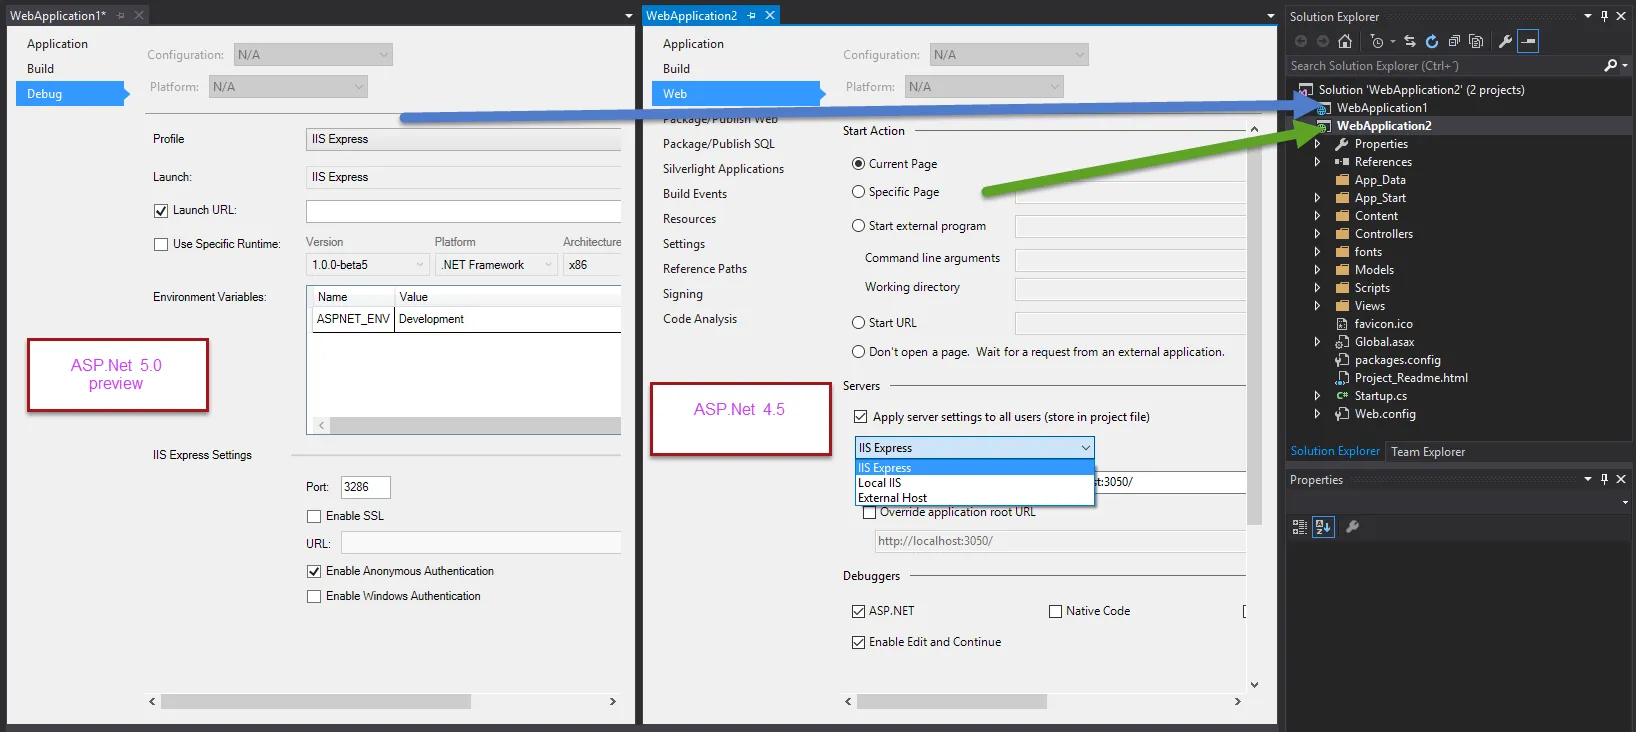Image resolution: width=1636 pixels, height=732 pixels.
Task: Click the packages.config file icon
Action: [x=1343, y=360]
